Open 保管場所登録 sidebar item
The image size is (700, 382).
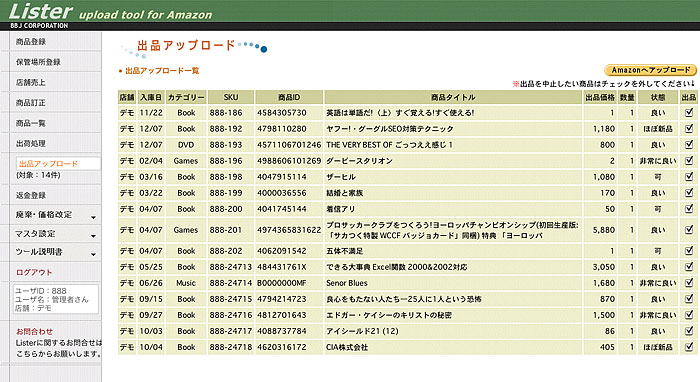pyautogui.click(x=38, y=62)
